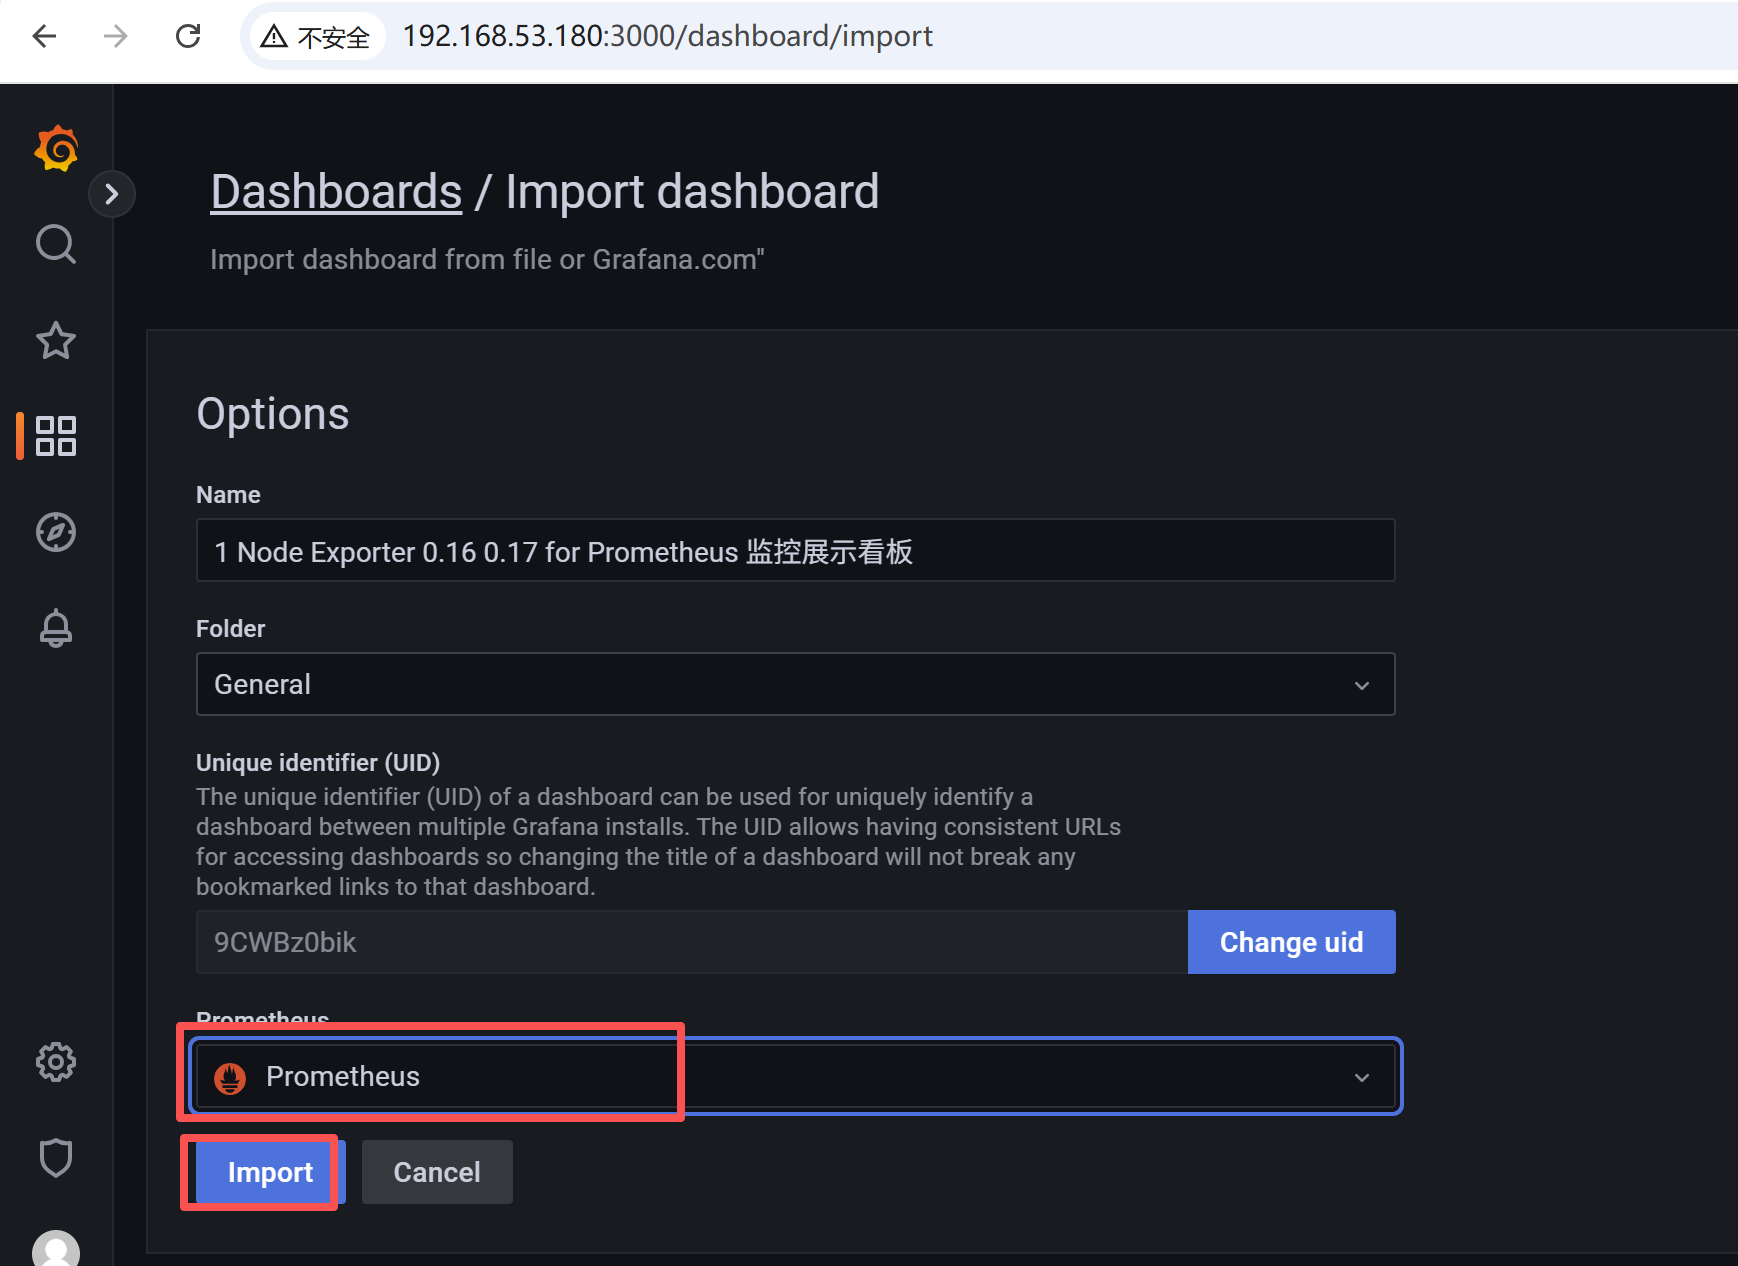Select the starred Favorites icon

[56, 341]
